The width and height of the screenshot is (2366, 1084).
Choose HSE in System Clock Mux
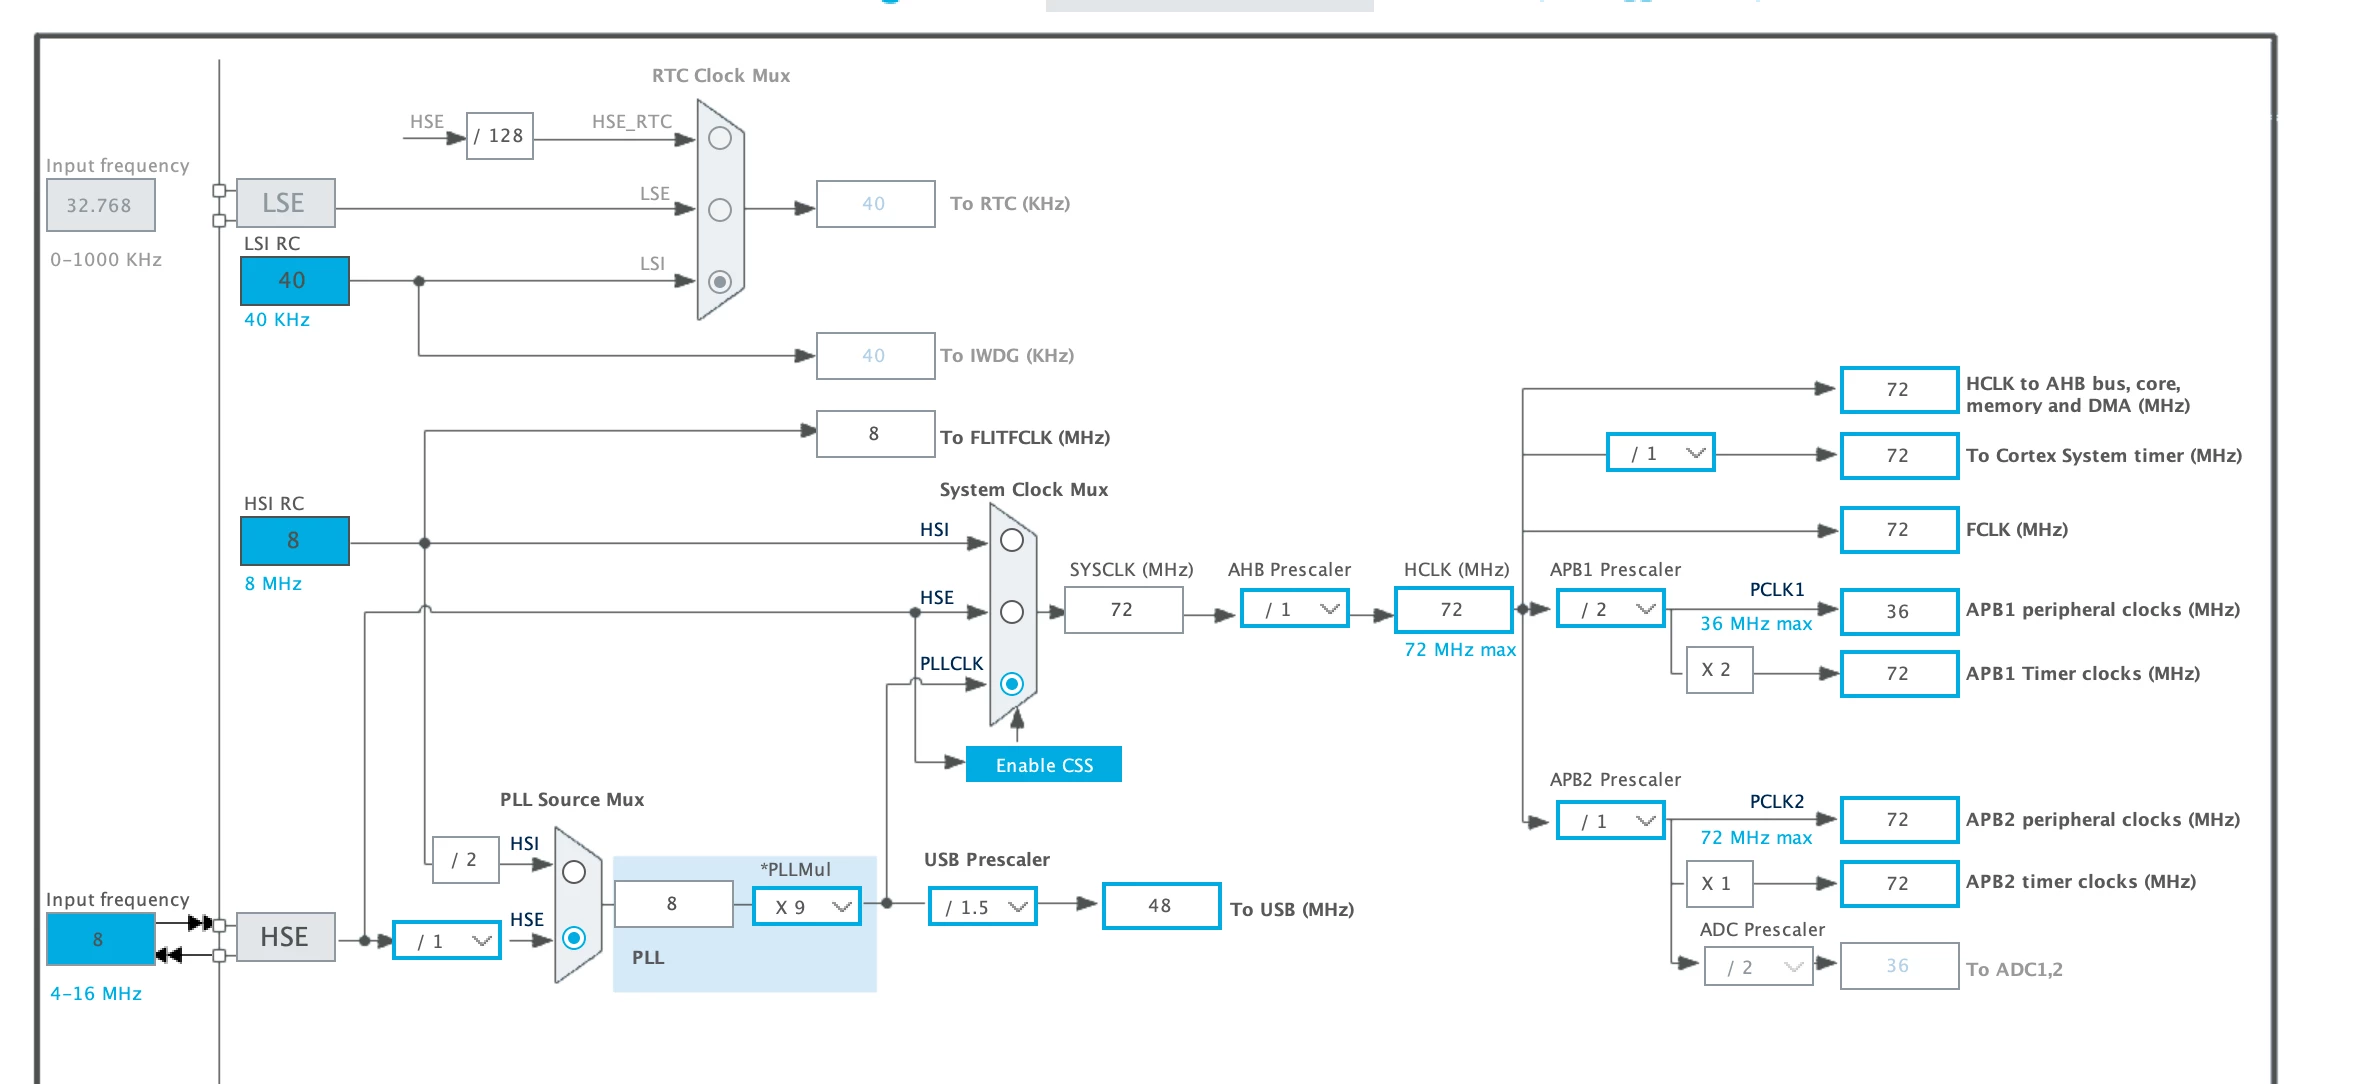pos(1012,612)
